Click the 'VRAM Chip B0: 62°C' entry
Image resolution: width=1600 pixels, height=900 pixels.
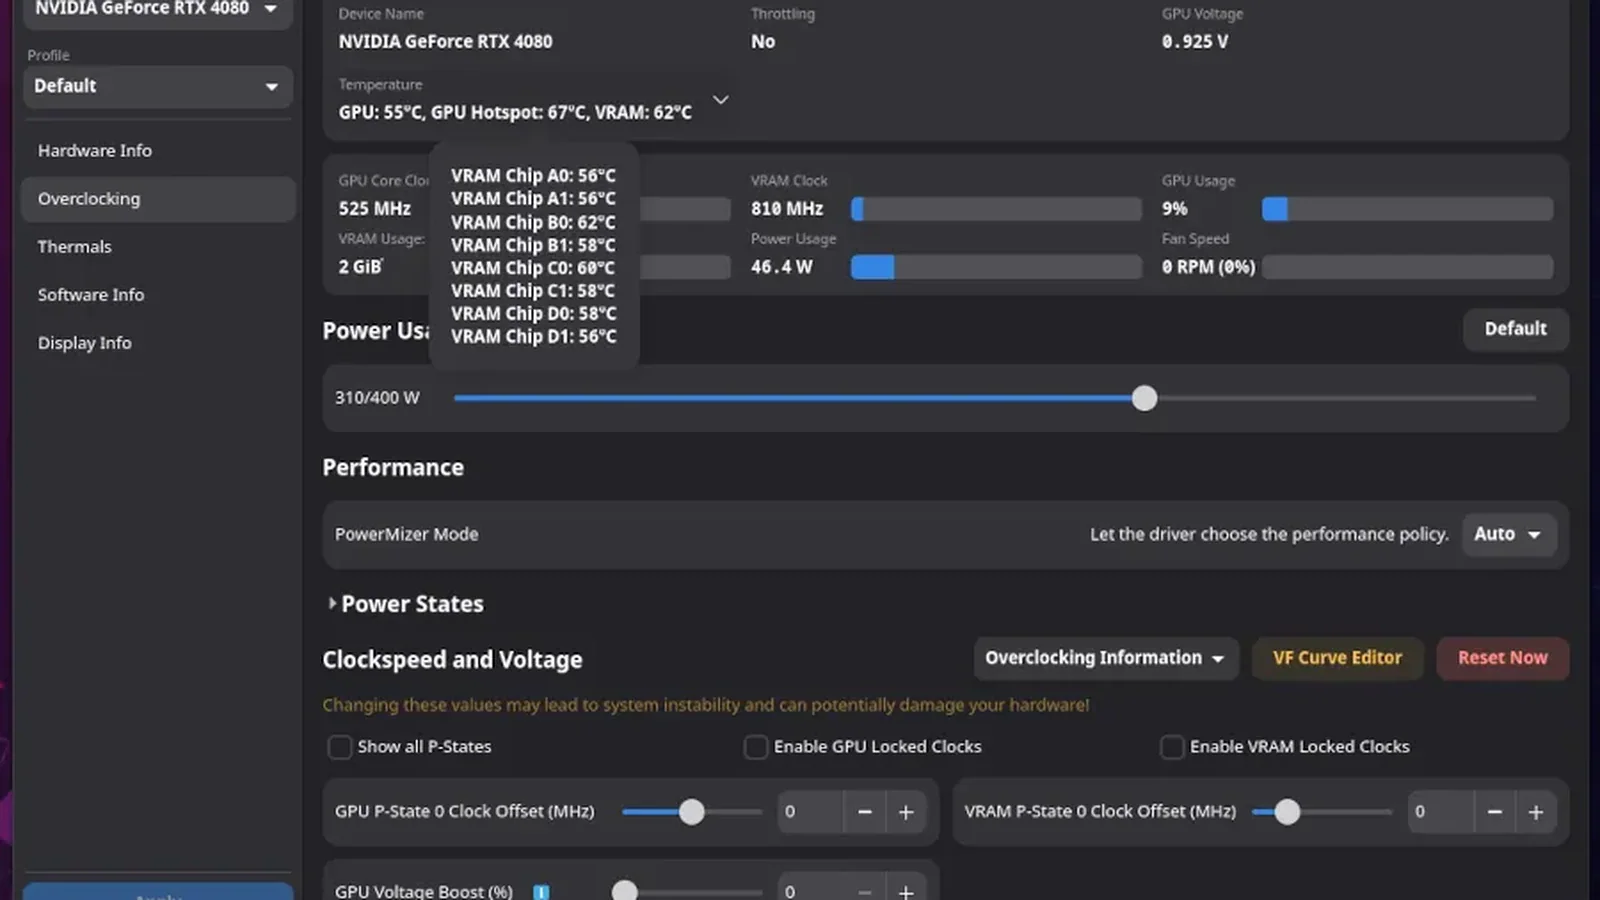pyautogui.click(x=533, y=222)
